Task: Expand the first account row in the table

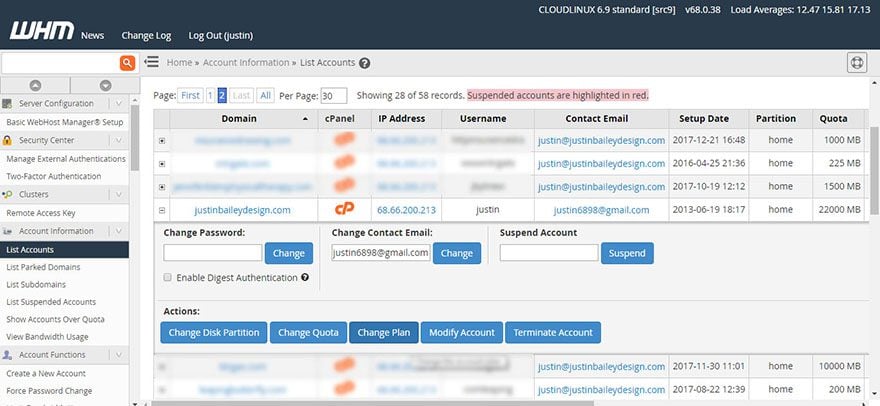Action: (162, 141)
